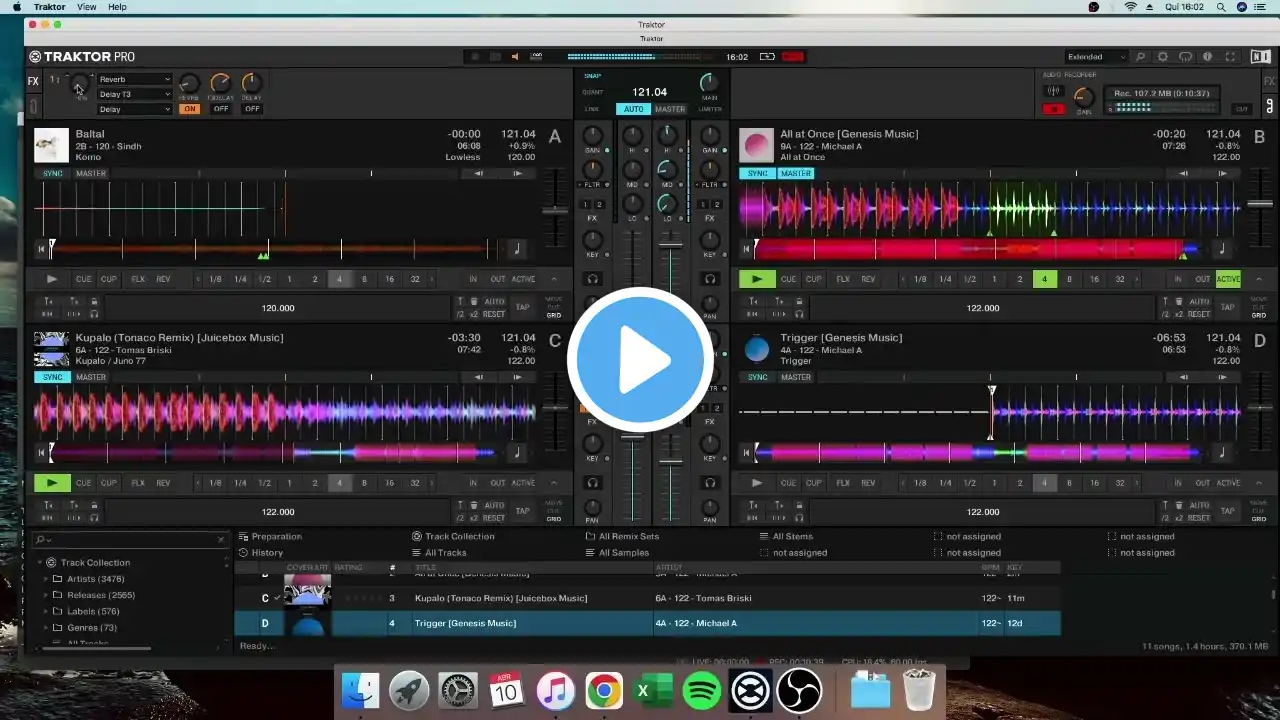Image resolution: width=1280 pixels, height=720 pixels.
Task: Click the All at Once cover art thumbnail
Action: tap(757, 145)
